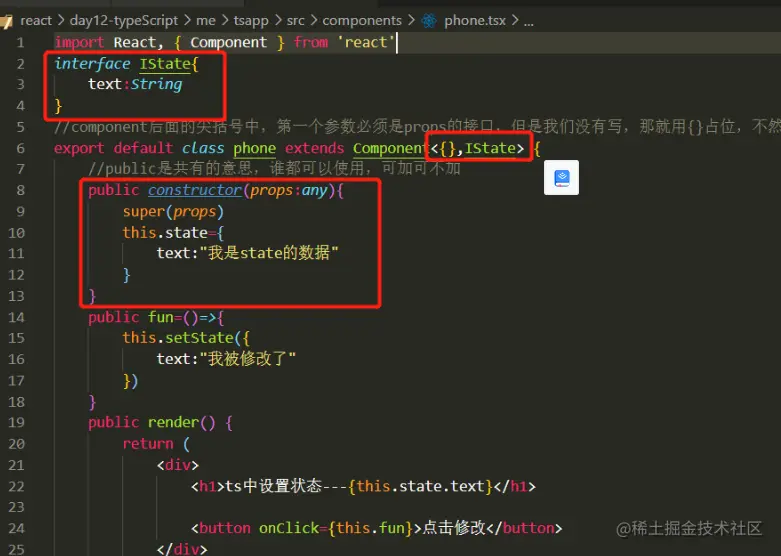
Task: Click the opening <div> tag on line 21
Action: pos(178,465)
